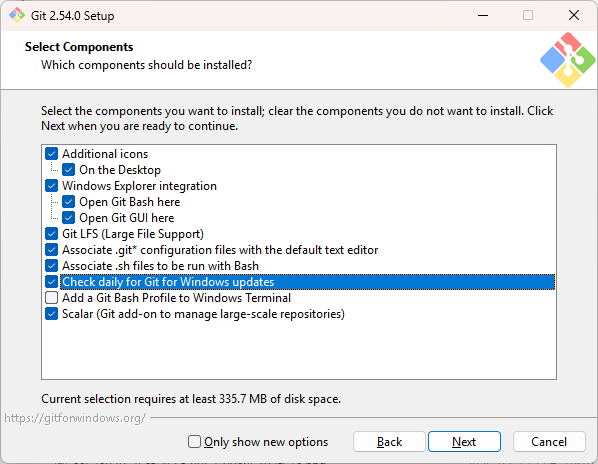Click the large Git logo in the header

[x=568, y=60]
